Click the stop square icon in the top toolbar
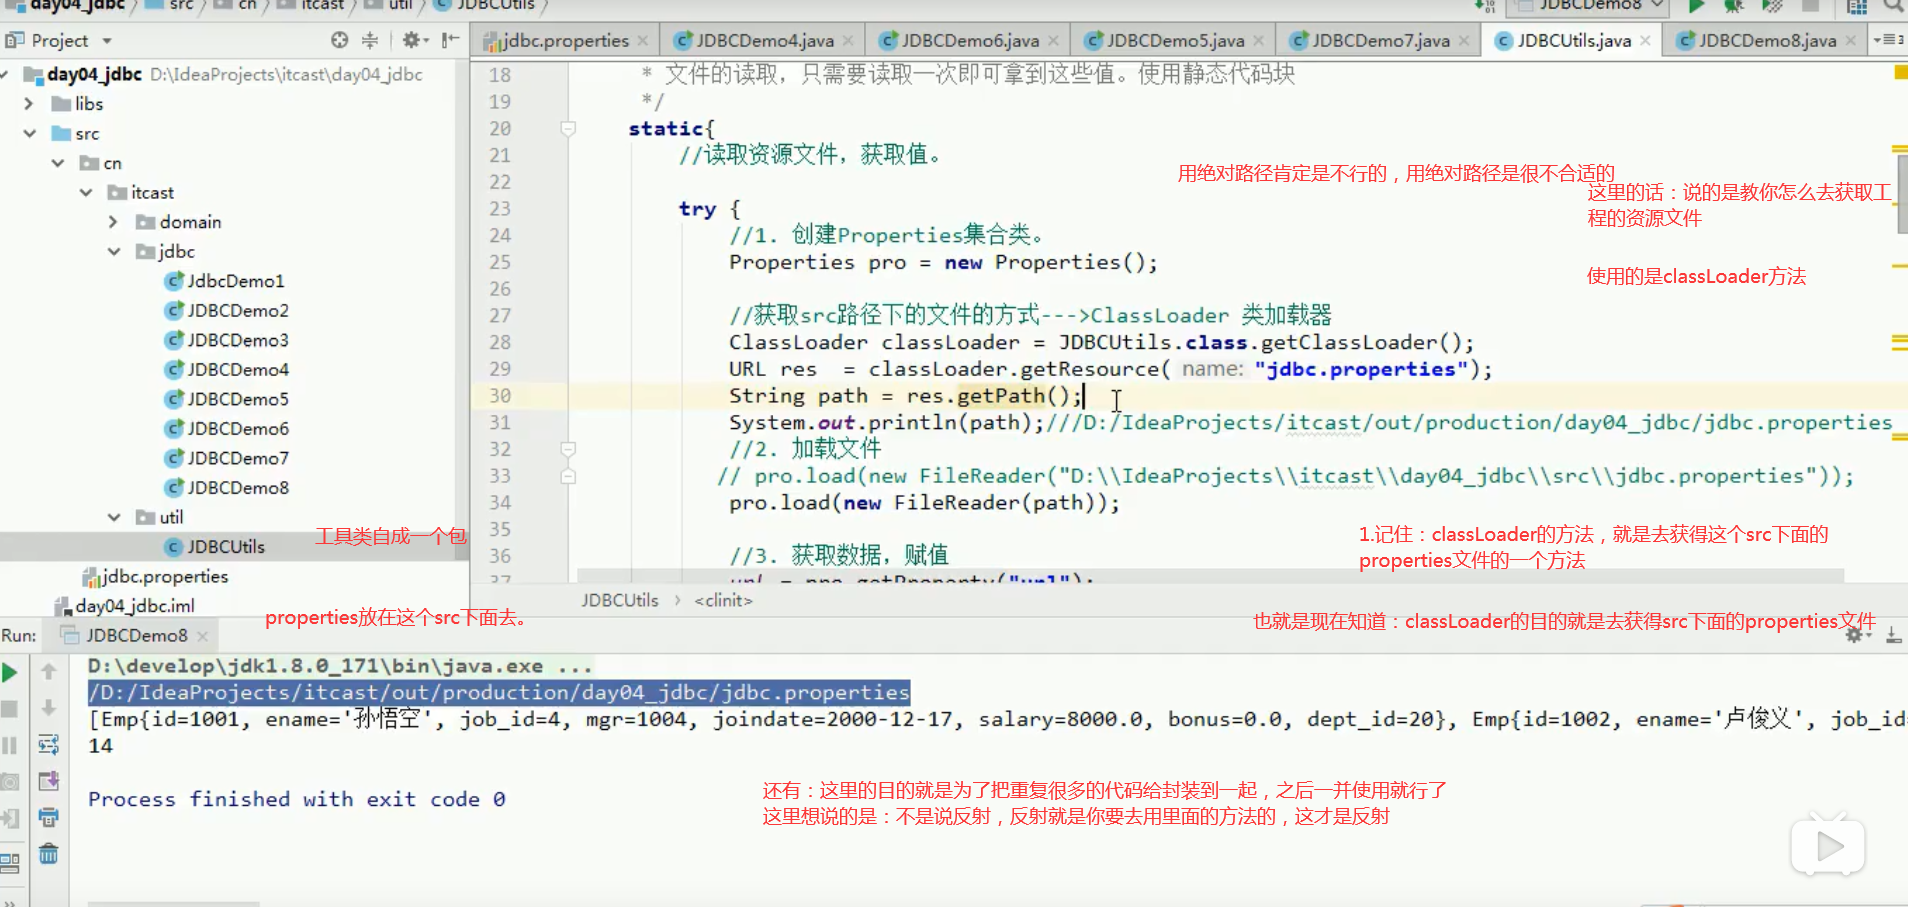The height and width of the screenshot is (907, 1908). point(1810,6)
